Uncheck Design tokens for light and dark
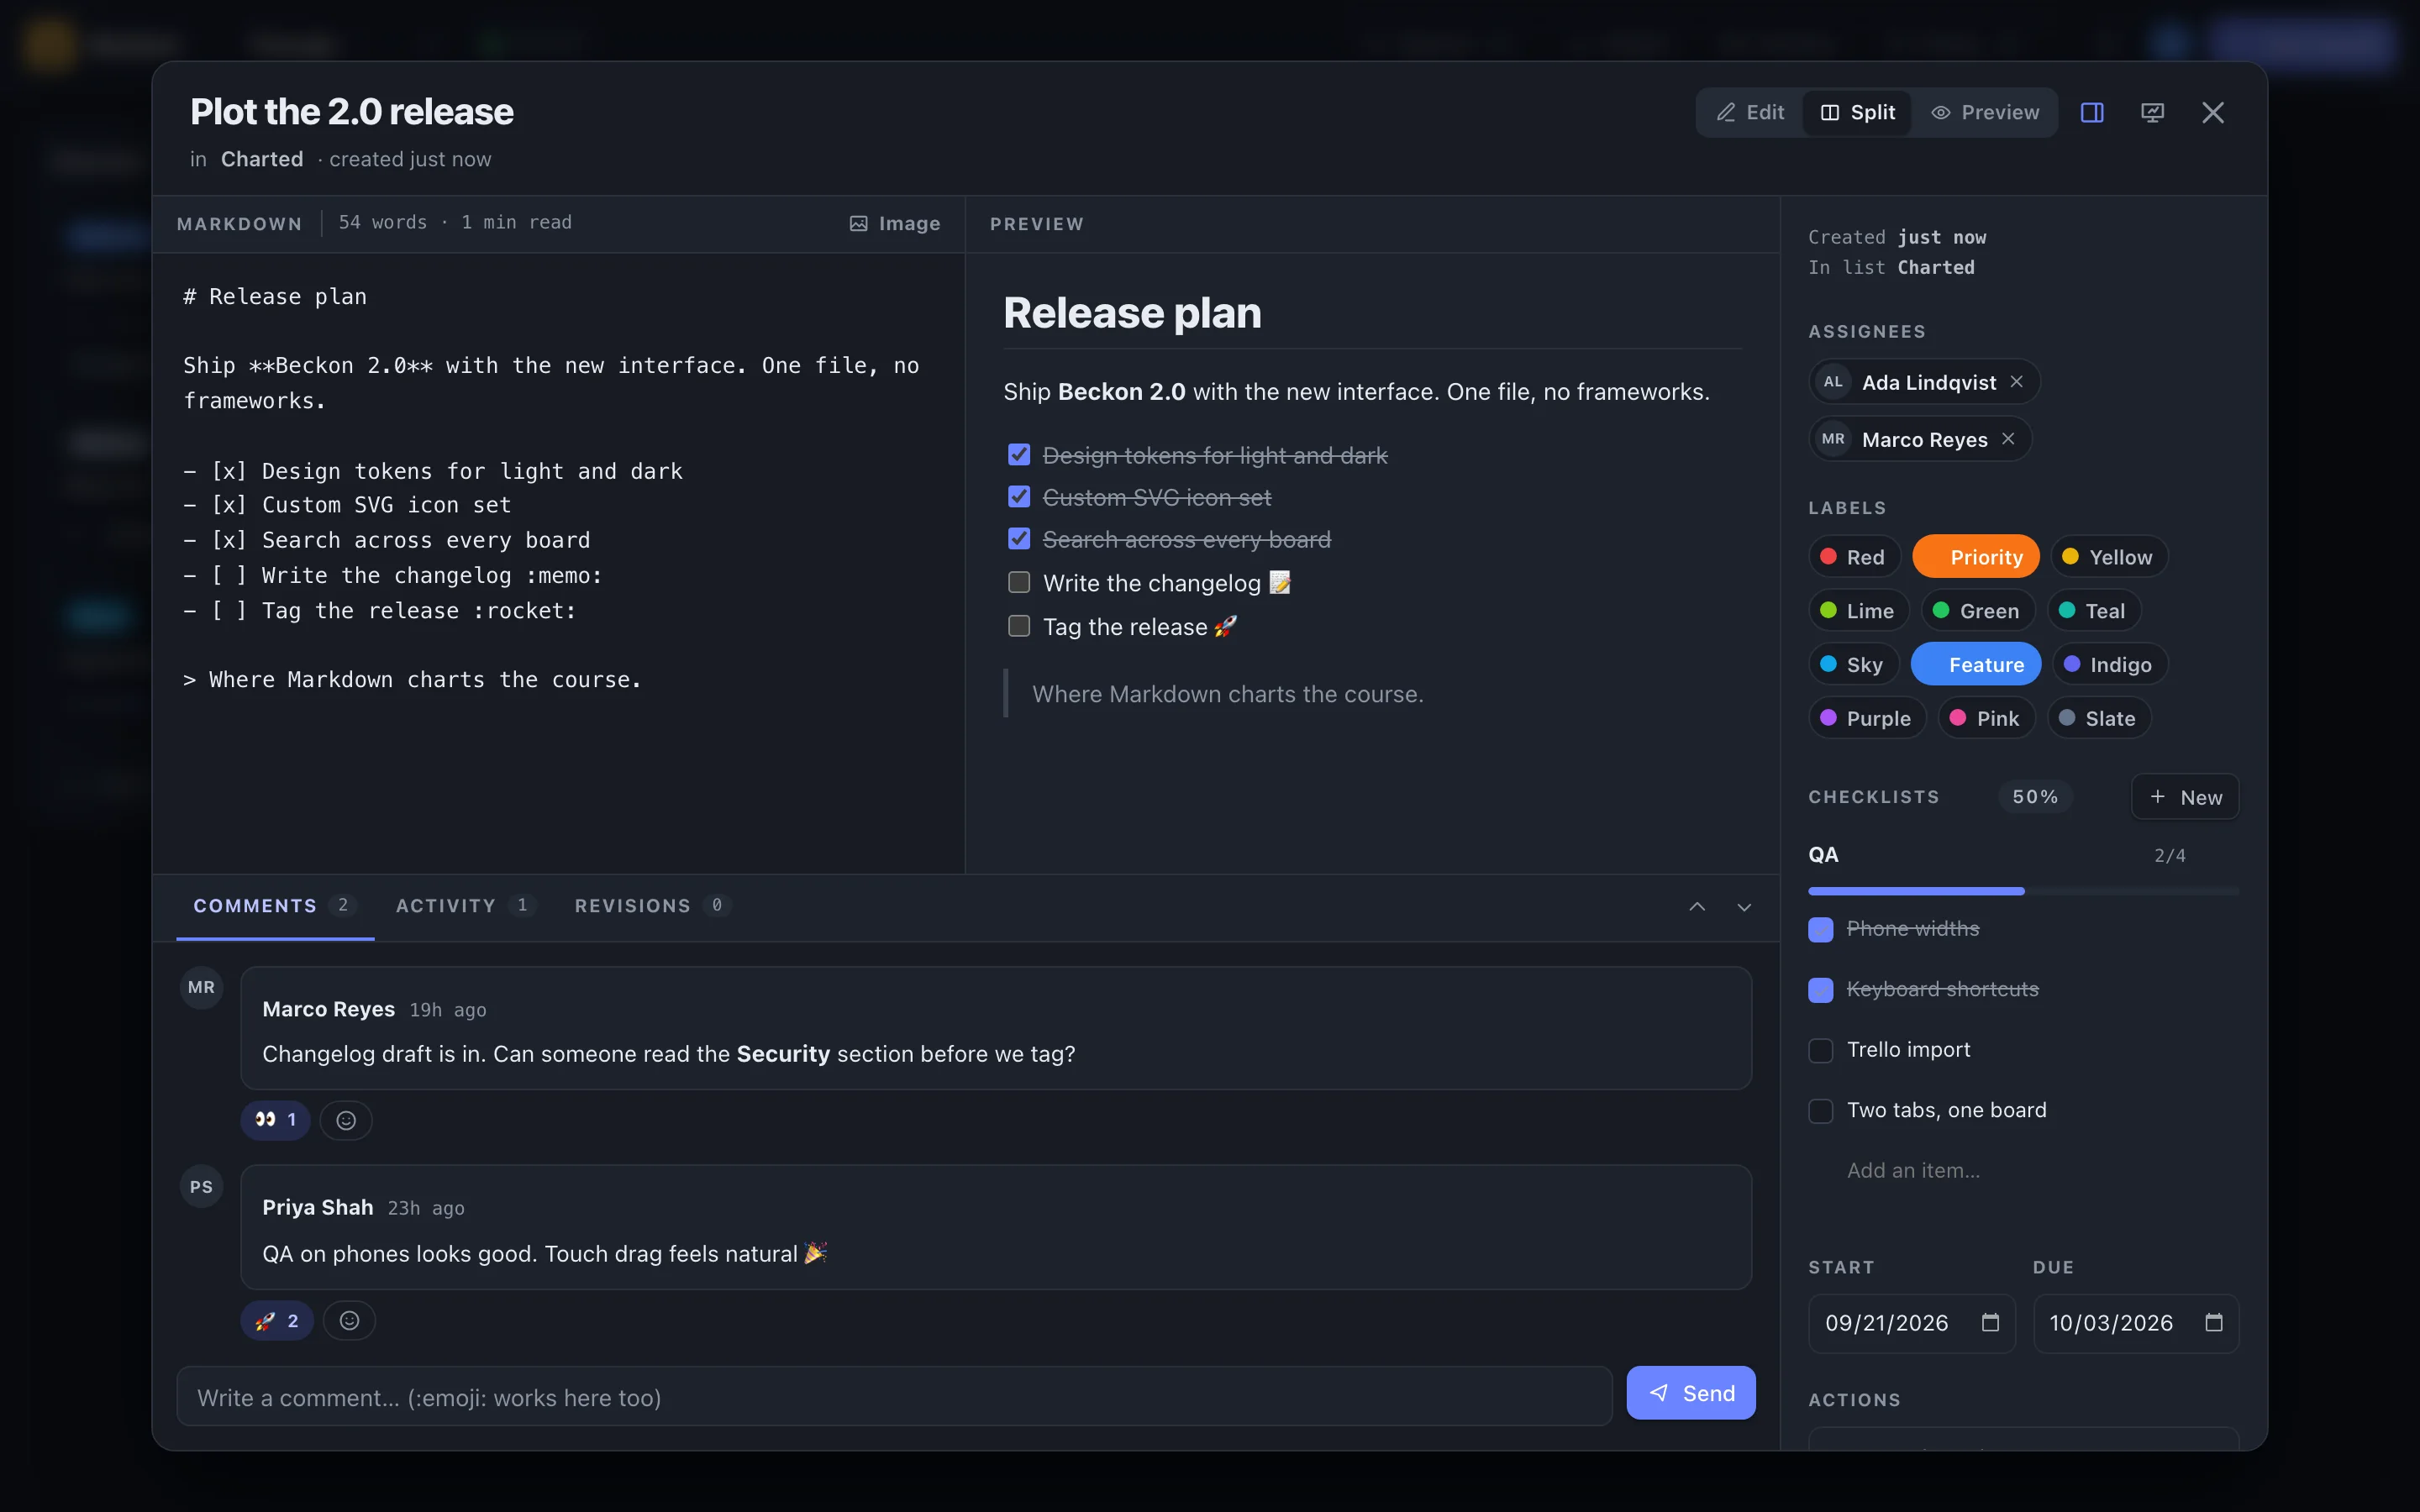 click(x=1019, y=455)
